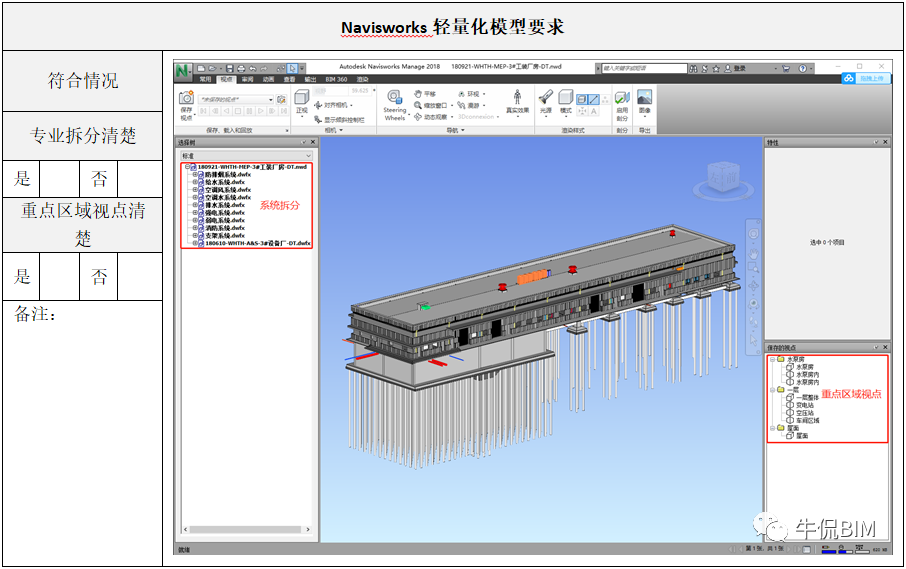Viewport: 906px width, 569px height.
Task: Select 消防系统.dwfx in the selection tree
Action: click(225, 228)
